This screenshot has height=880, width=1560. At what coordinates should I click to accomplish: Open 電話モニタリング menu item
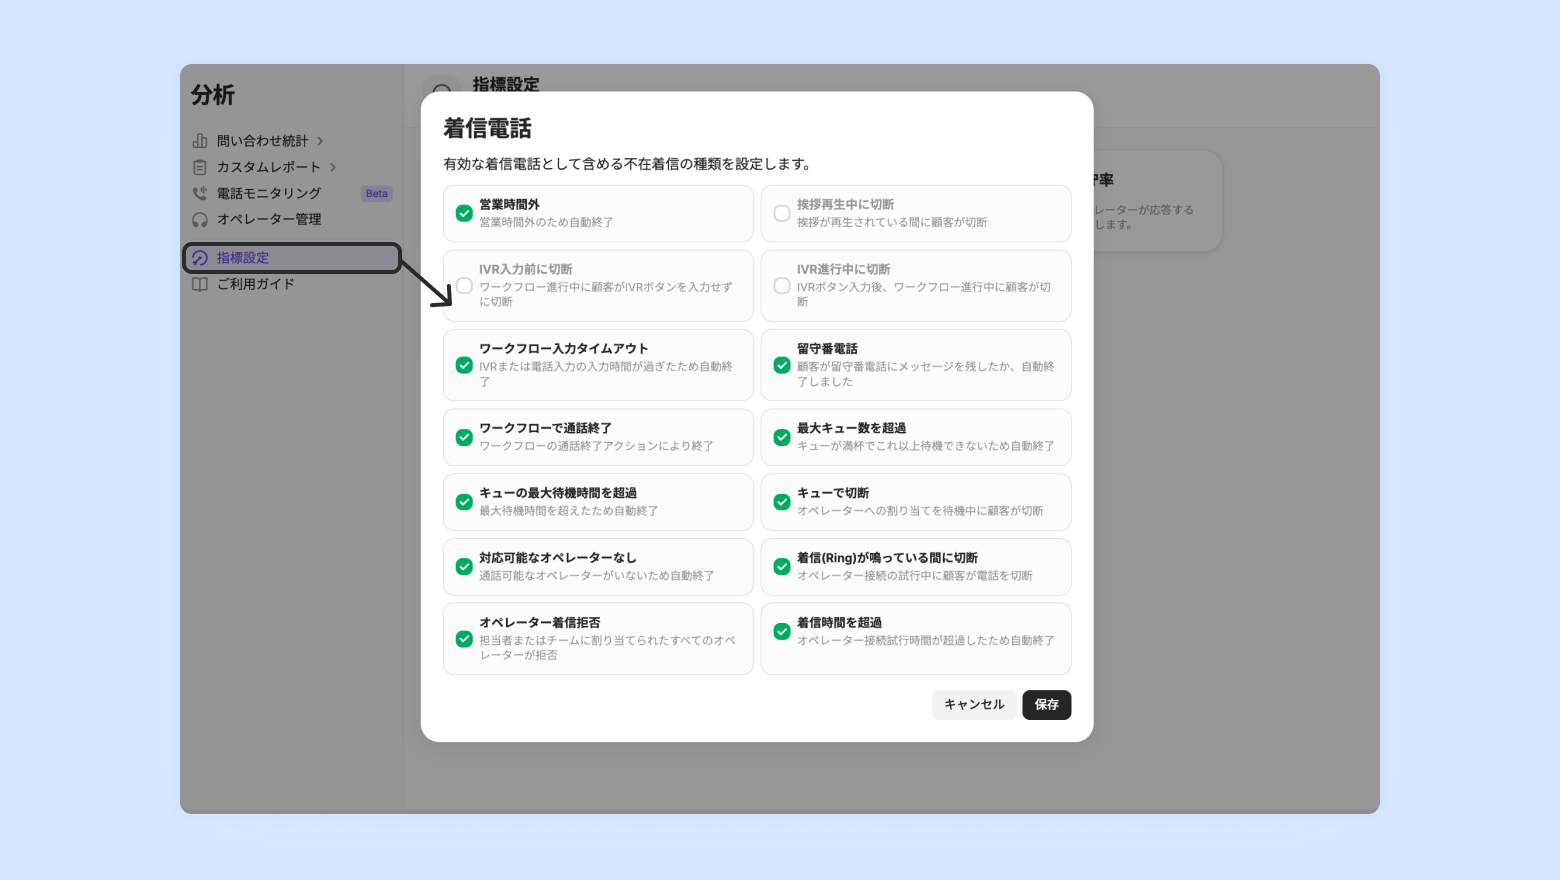tap(292, 193)
